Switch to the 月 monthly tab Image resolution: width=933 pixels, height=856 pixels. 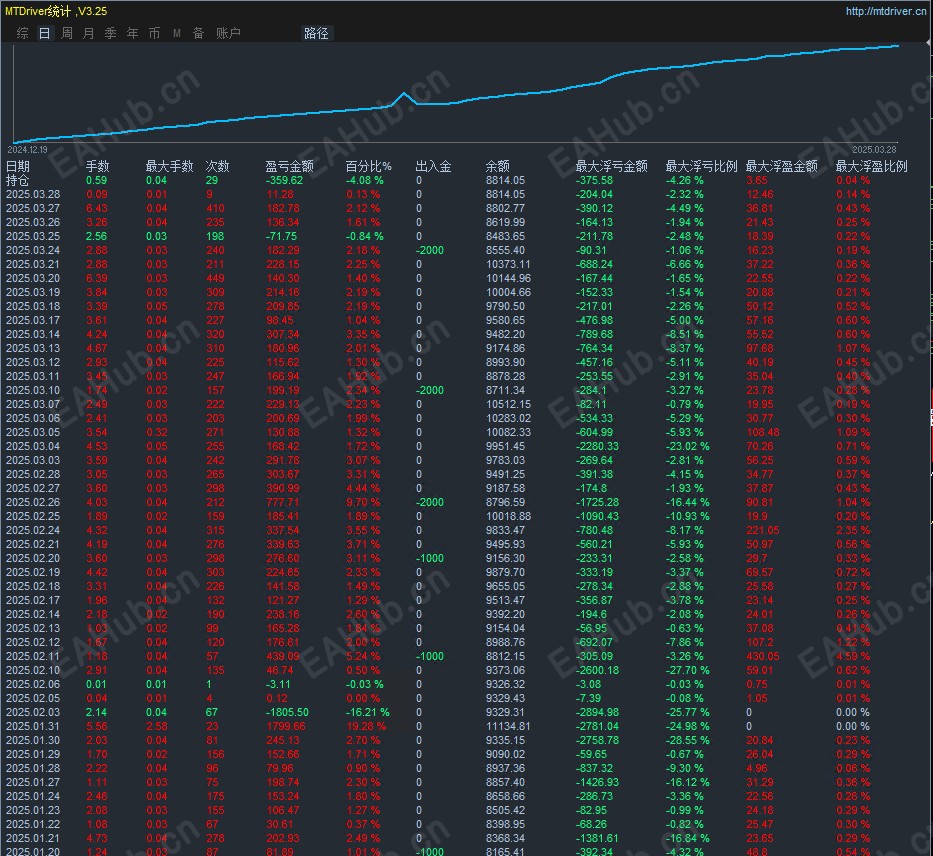88,33
